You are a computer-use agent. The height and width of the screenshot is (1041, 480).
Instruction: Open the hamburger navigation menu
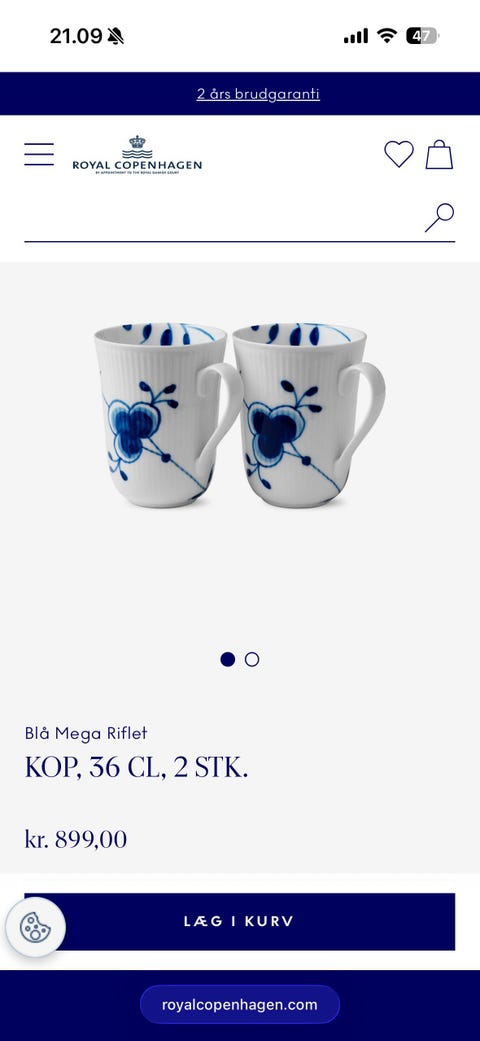tap(39, 154)
